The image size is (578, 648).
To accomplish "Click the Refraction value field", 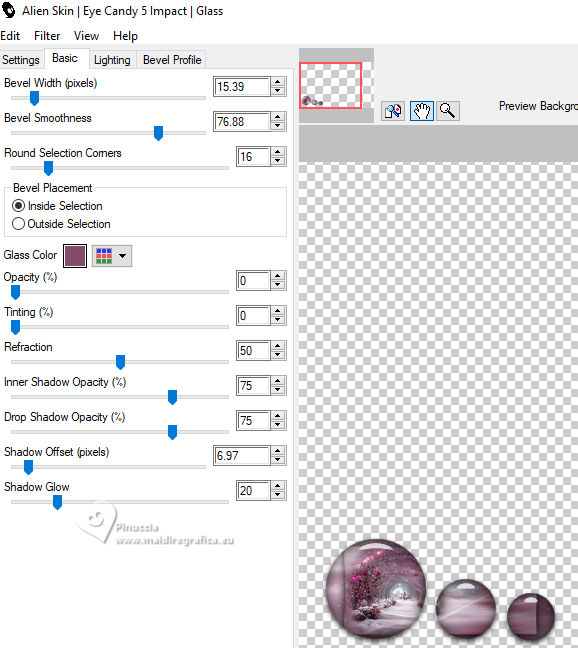I will coord(253,351).
